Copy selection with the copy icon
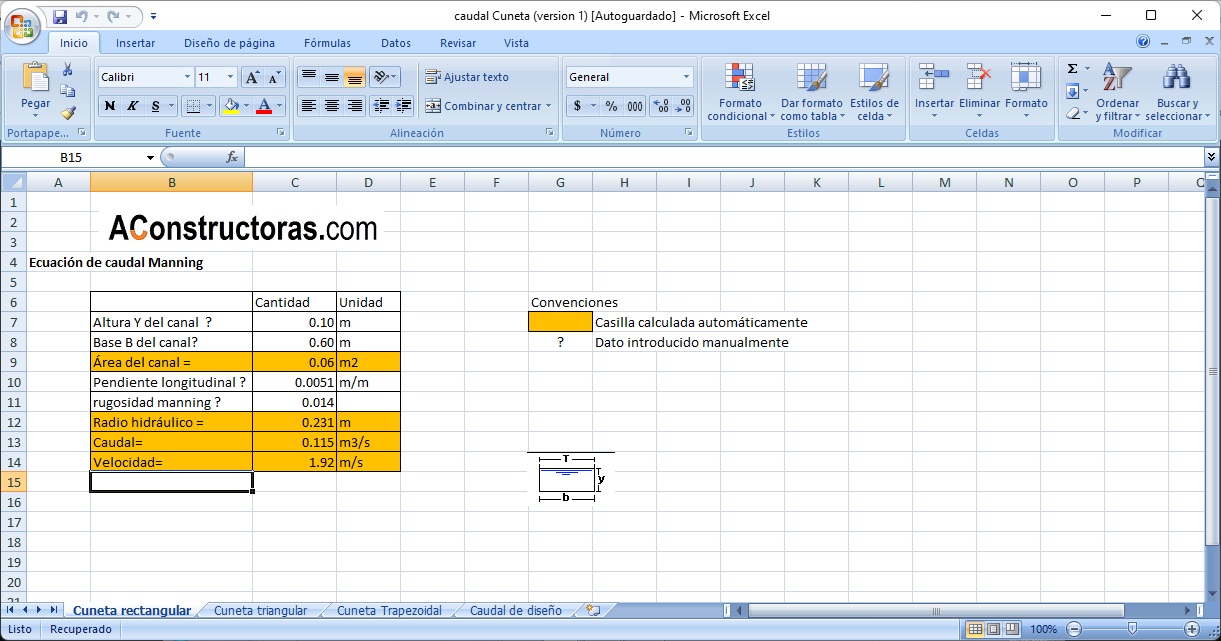This screenshot has height=641, width=1221. [x=68, y=92]
